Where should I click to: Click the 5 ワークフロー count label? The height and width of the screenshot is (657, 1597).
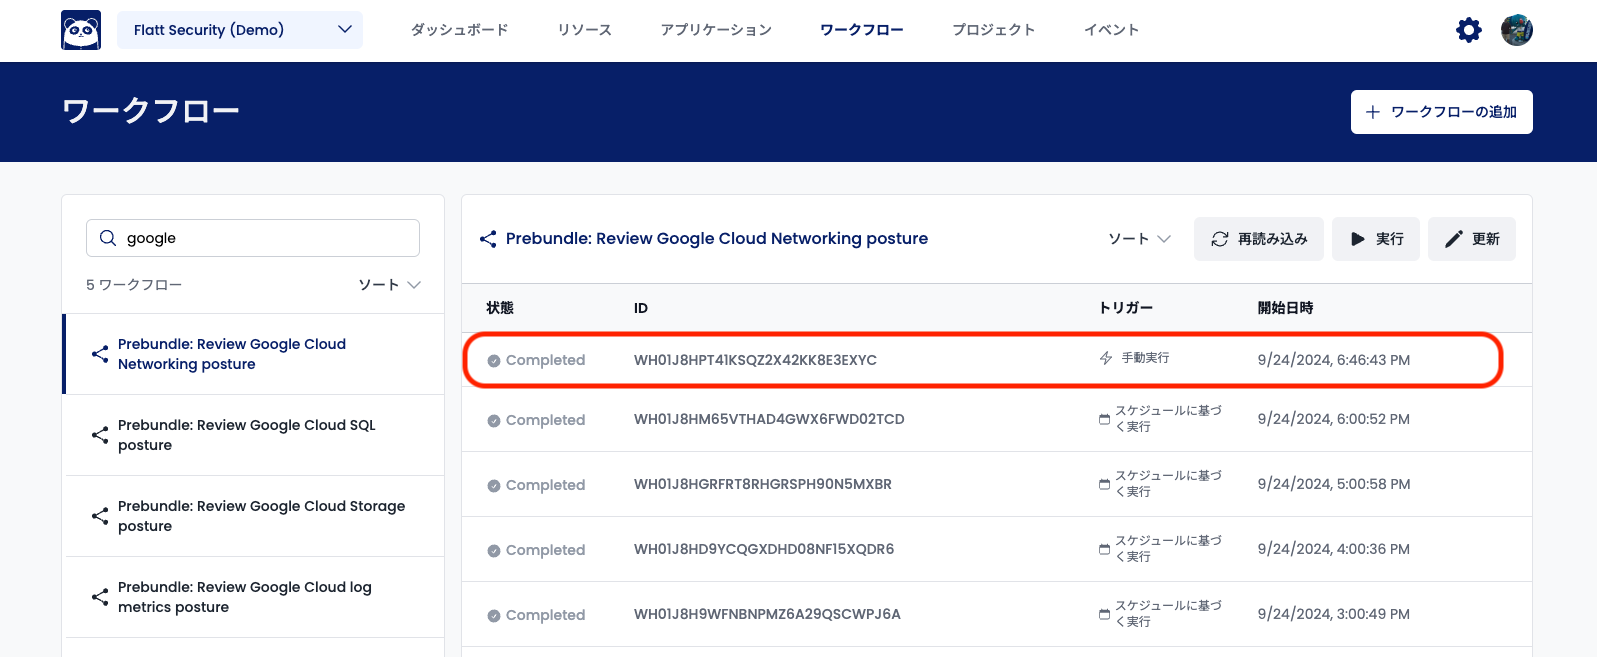134,285
